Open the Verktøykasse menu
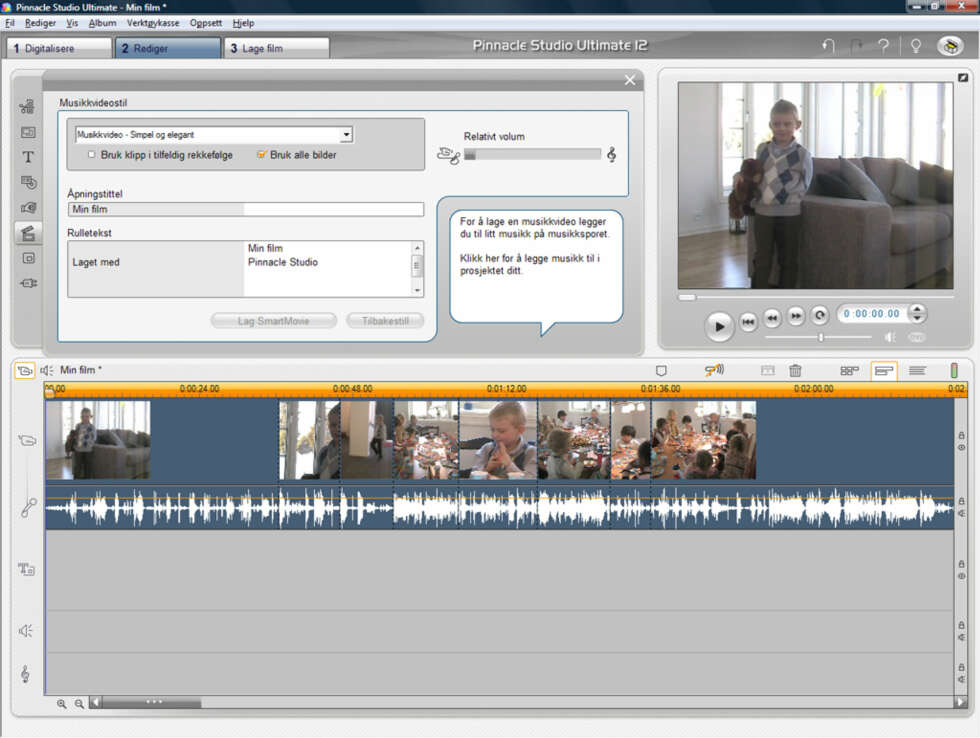Viewport: 980px width, 738px height. pyautogui.click(x=153, y=23)
